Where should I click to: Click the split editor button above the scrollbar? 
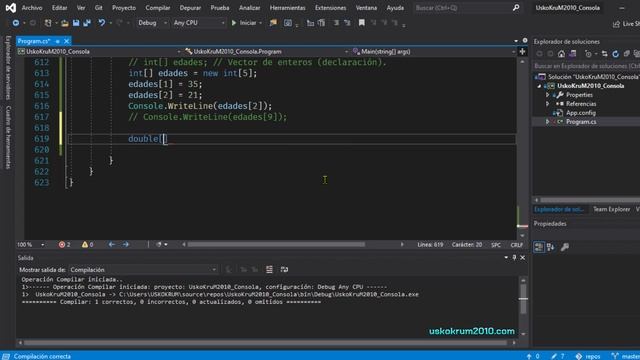point(522,51)
